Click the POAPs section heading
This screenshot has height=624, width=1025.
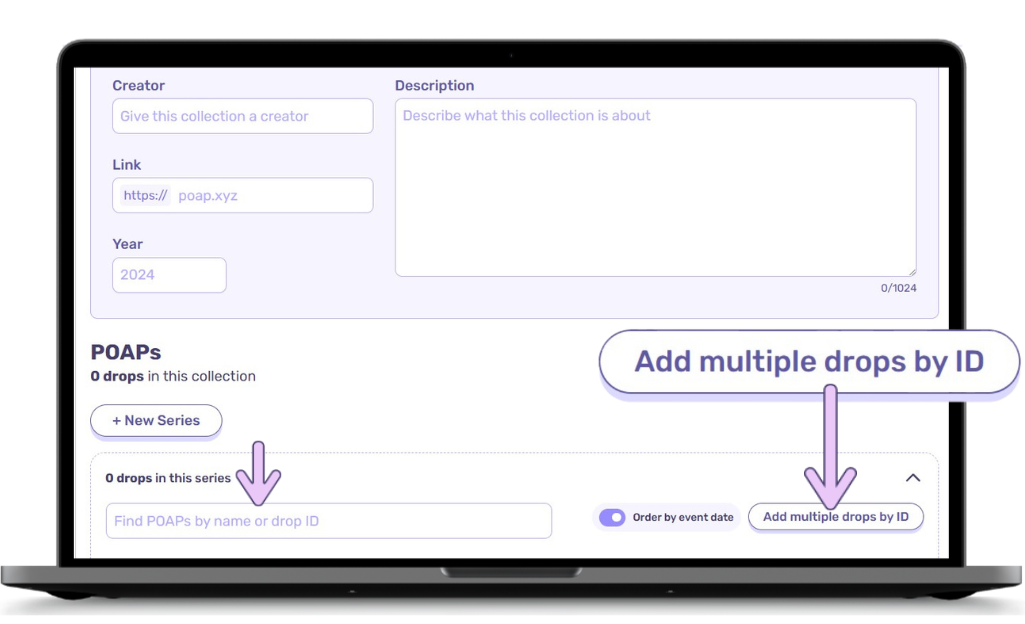(126, 352)
